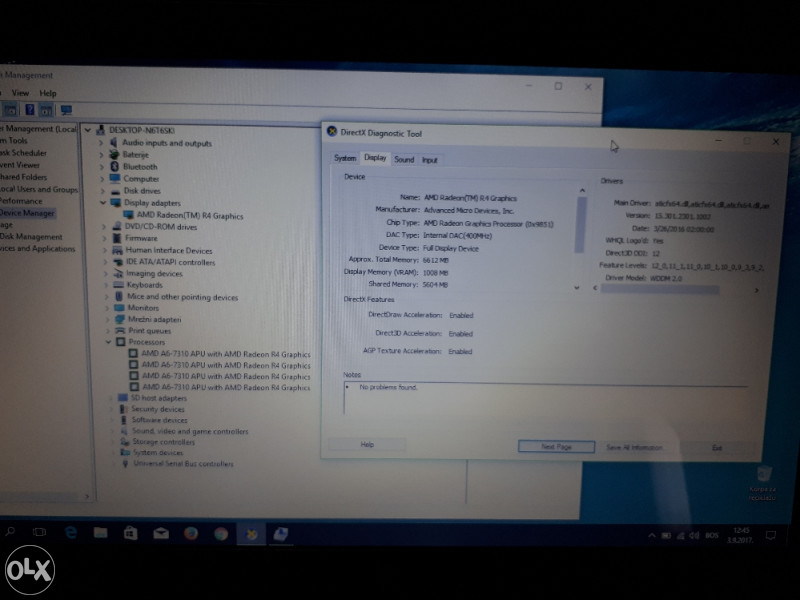Click the Bluetooth device icon
This screenshot has width=800, height=600.
pos(114,167)
